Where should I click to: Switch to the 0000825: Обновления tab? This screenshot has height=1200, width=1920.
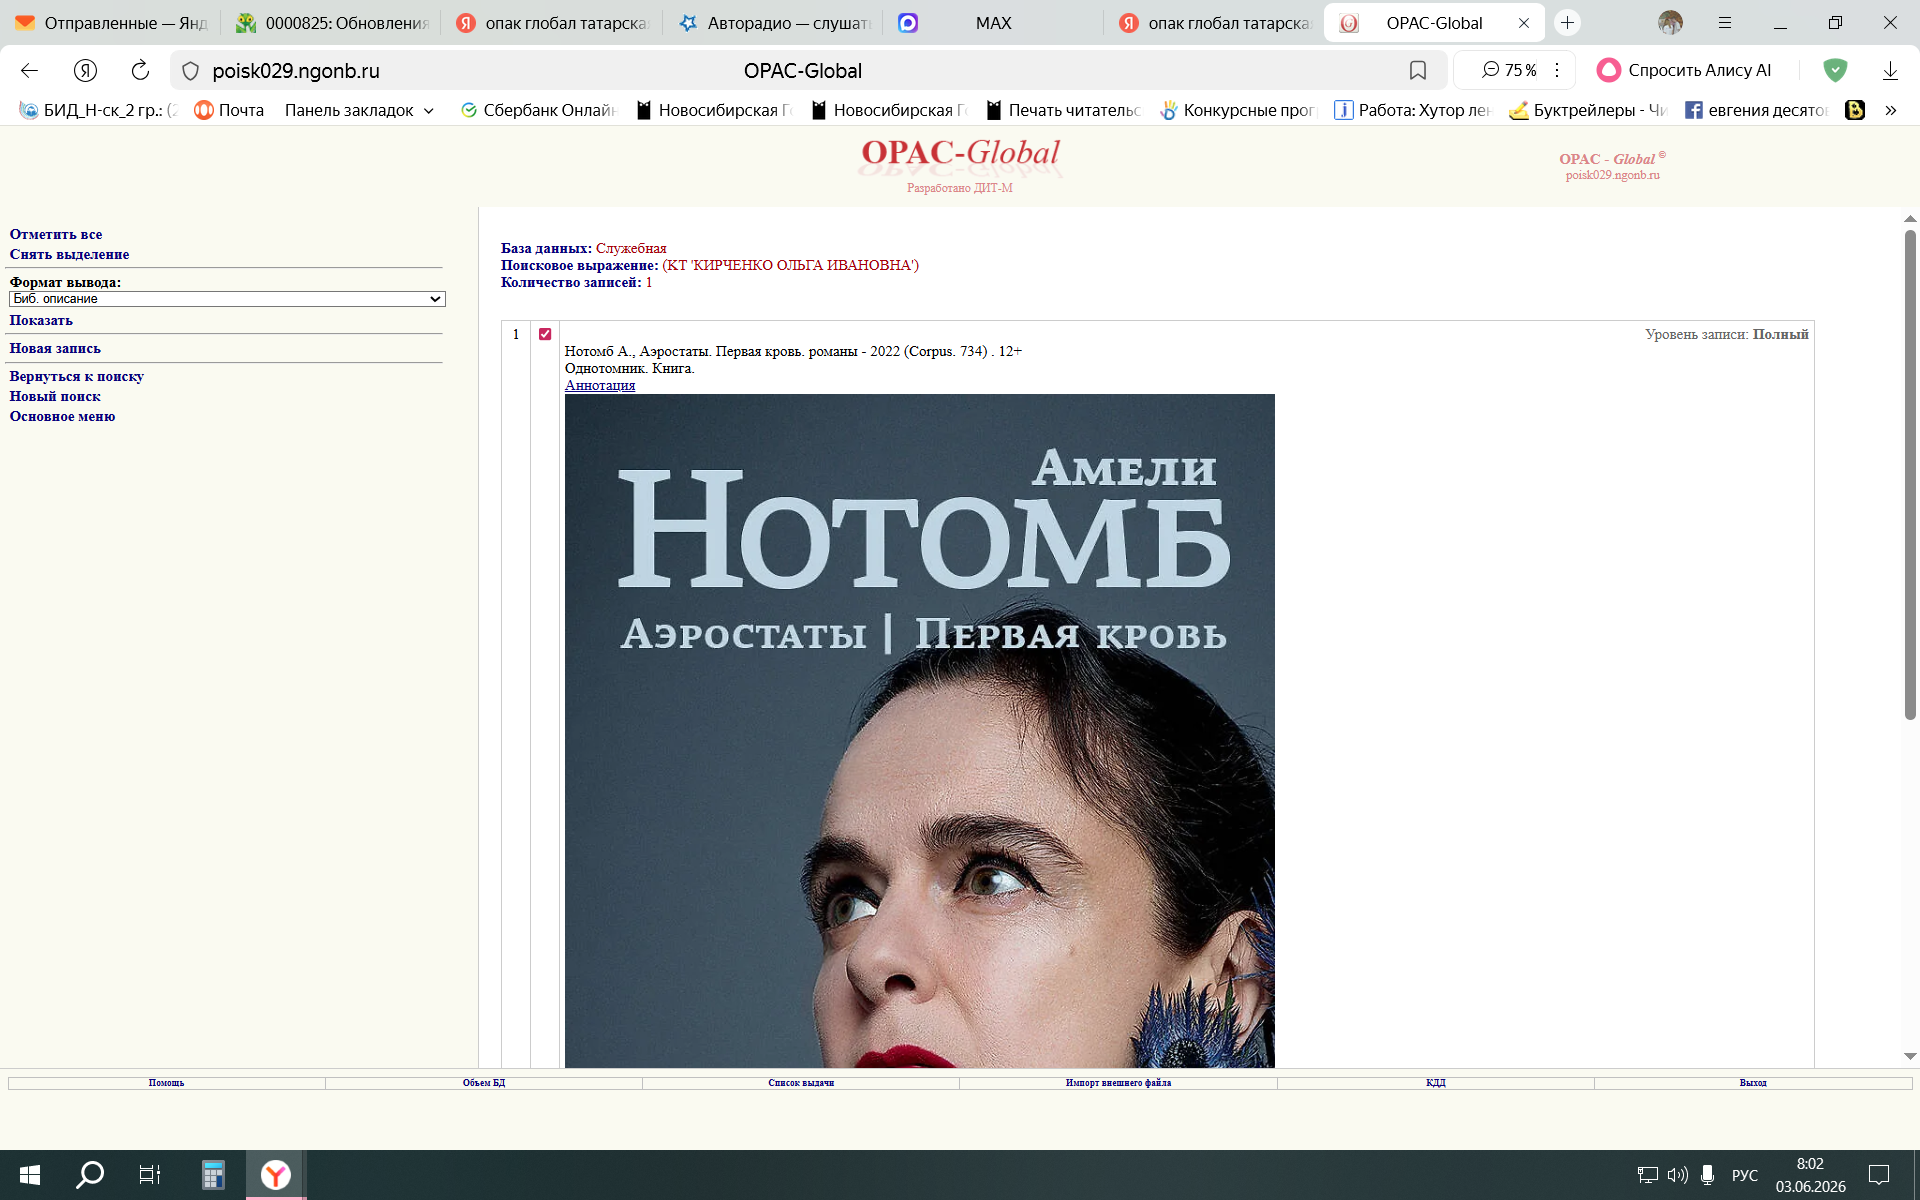(x=331, y=23)
